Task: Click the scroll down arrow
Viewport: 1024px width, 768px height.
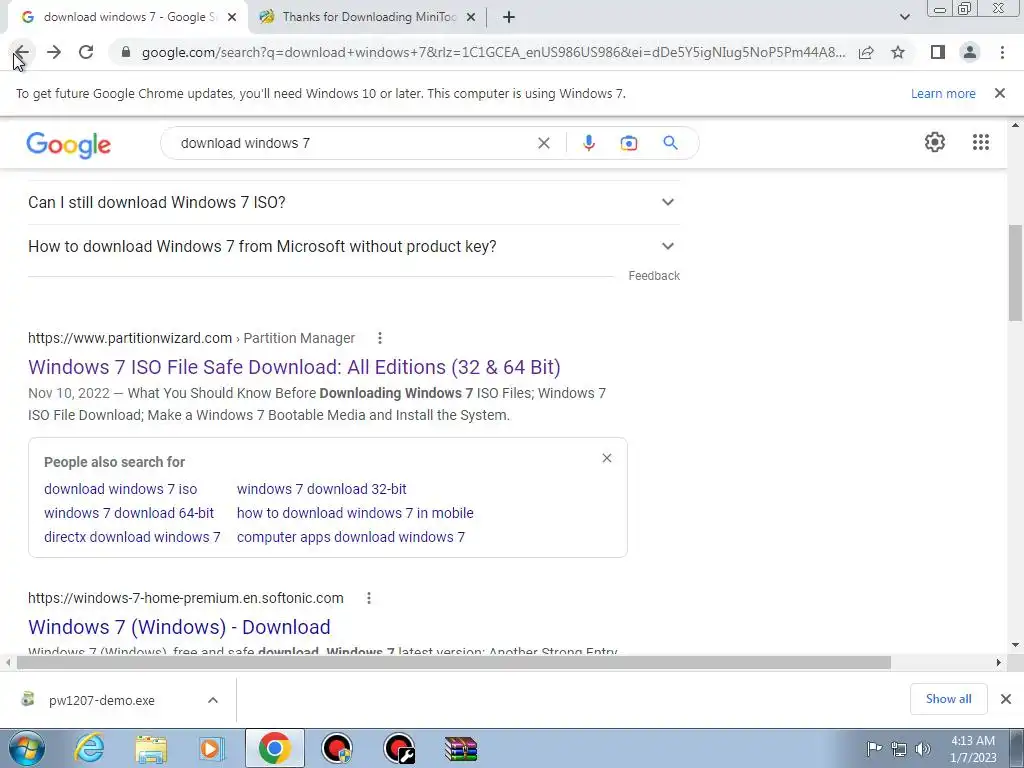Action: point(1015,645)
